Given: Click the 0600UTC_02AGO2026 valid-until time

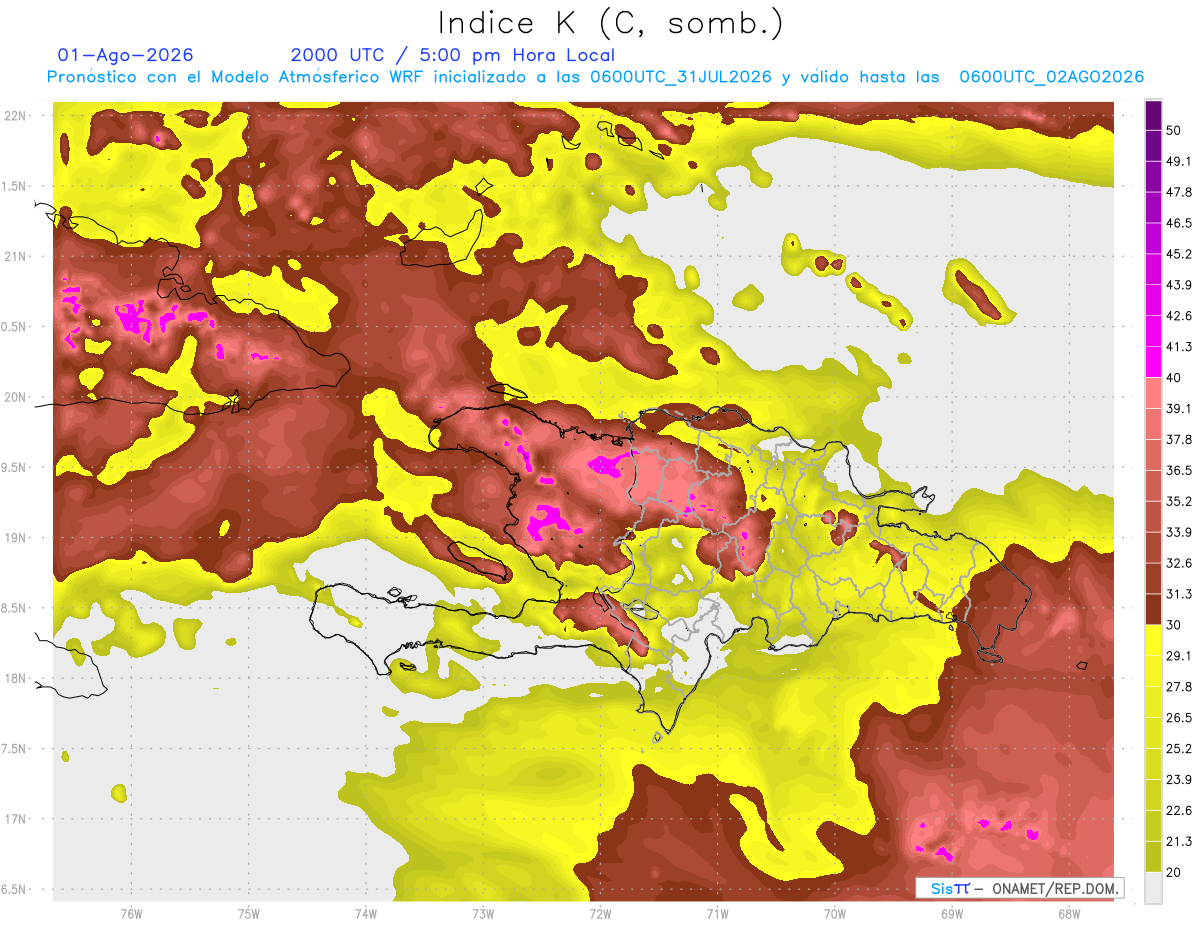Looking at the screenshot, I should [x=1051, y=77].
